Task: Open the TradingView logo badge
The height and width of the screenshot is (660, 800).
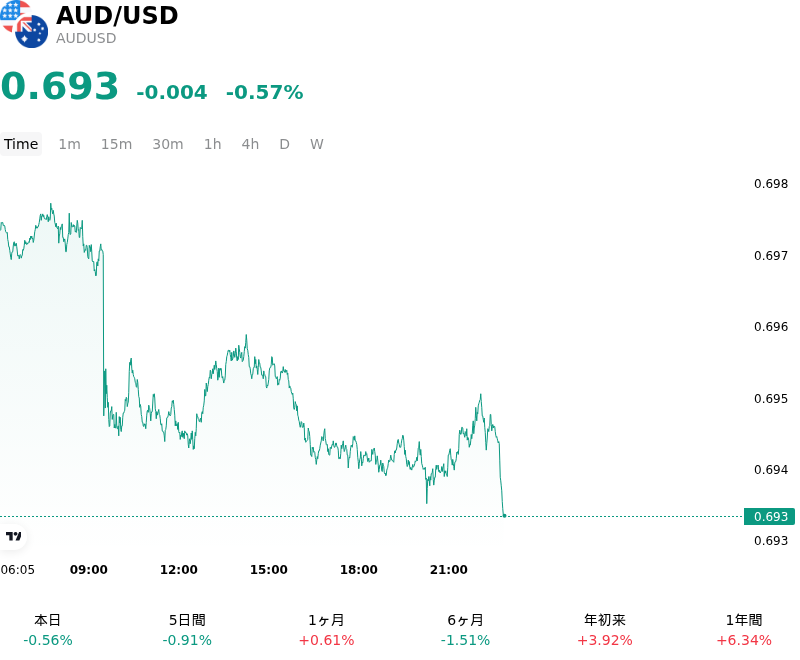Action: [x=13, y=536]
